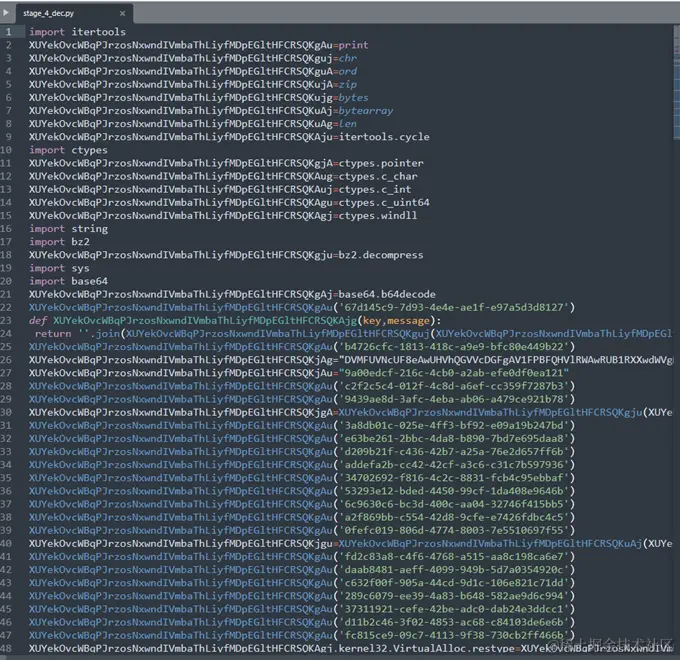Click string '6c9630c6-bc3d-400c-aa04-32746f415bb5'
The height and width of the screenshot is (660, 680).
point(454,504)
